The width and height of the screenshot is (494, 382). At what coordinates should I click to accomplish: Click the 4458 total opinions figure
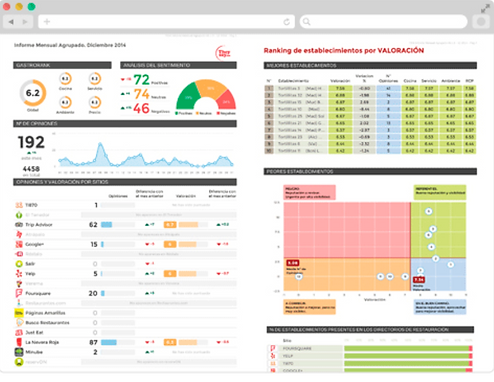(31, 169)
